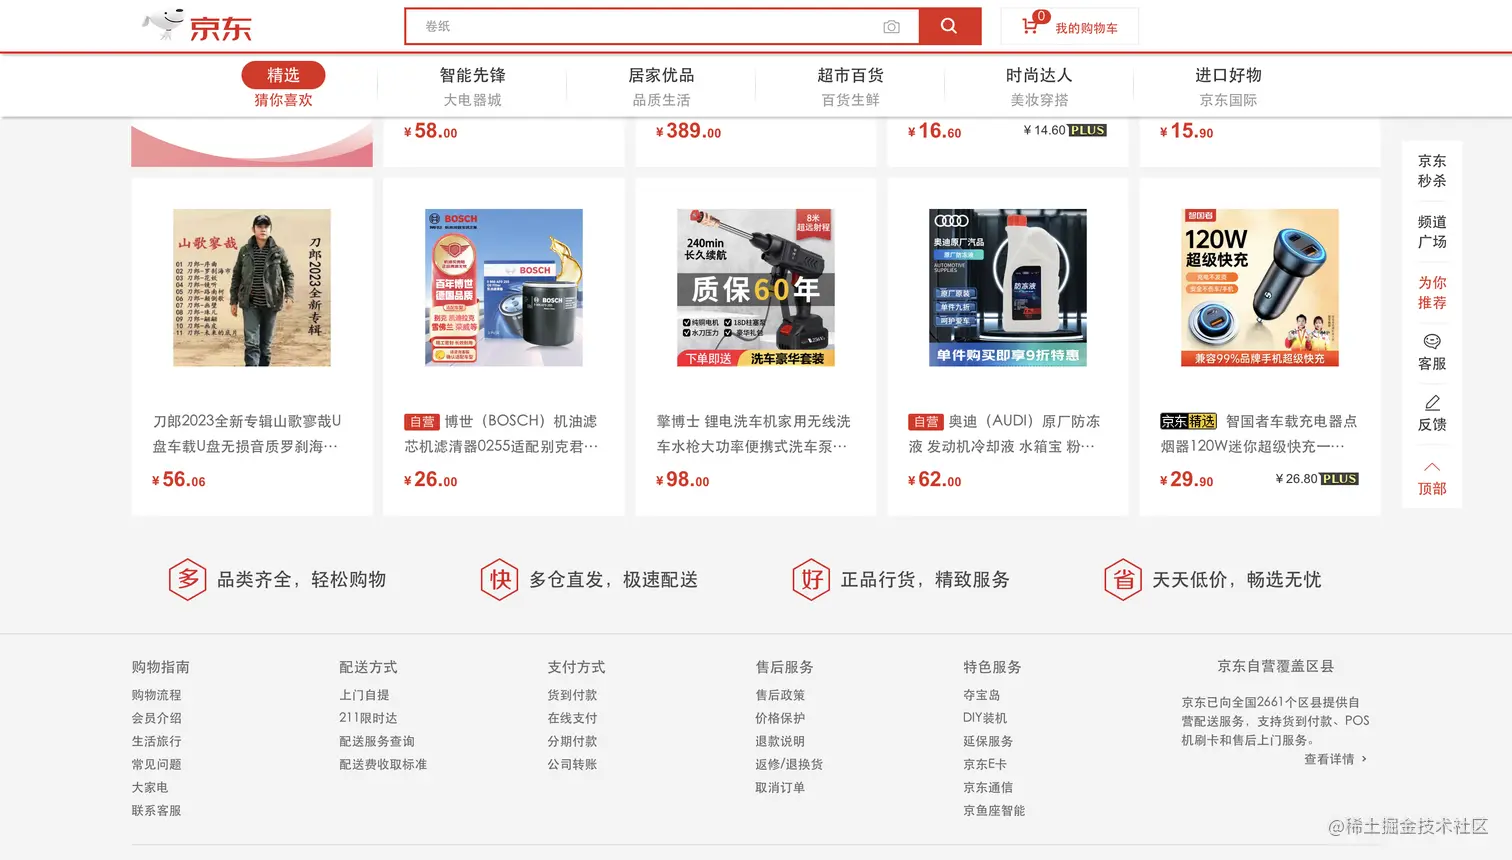Open camera image search icon

891,27
